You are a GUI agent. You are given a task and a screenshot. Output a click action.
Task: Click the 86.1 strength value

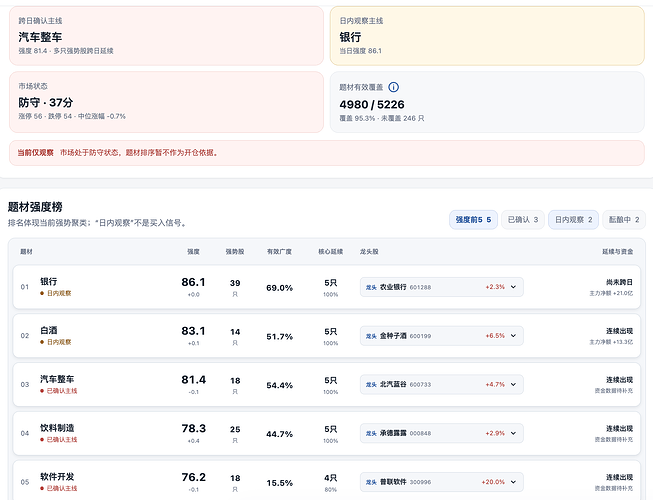click(x=193, y=282)
